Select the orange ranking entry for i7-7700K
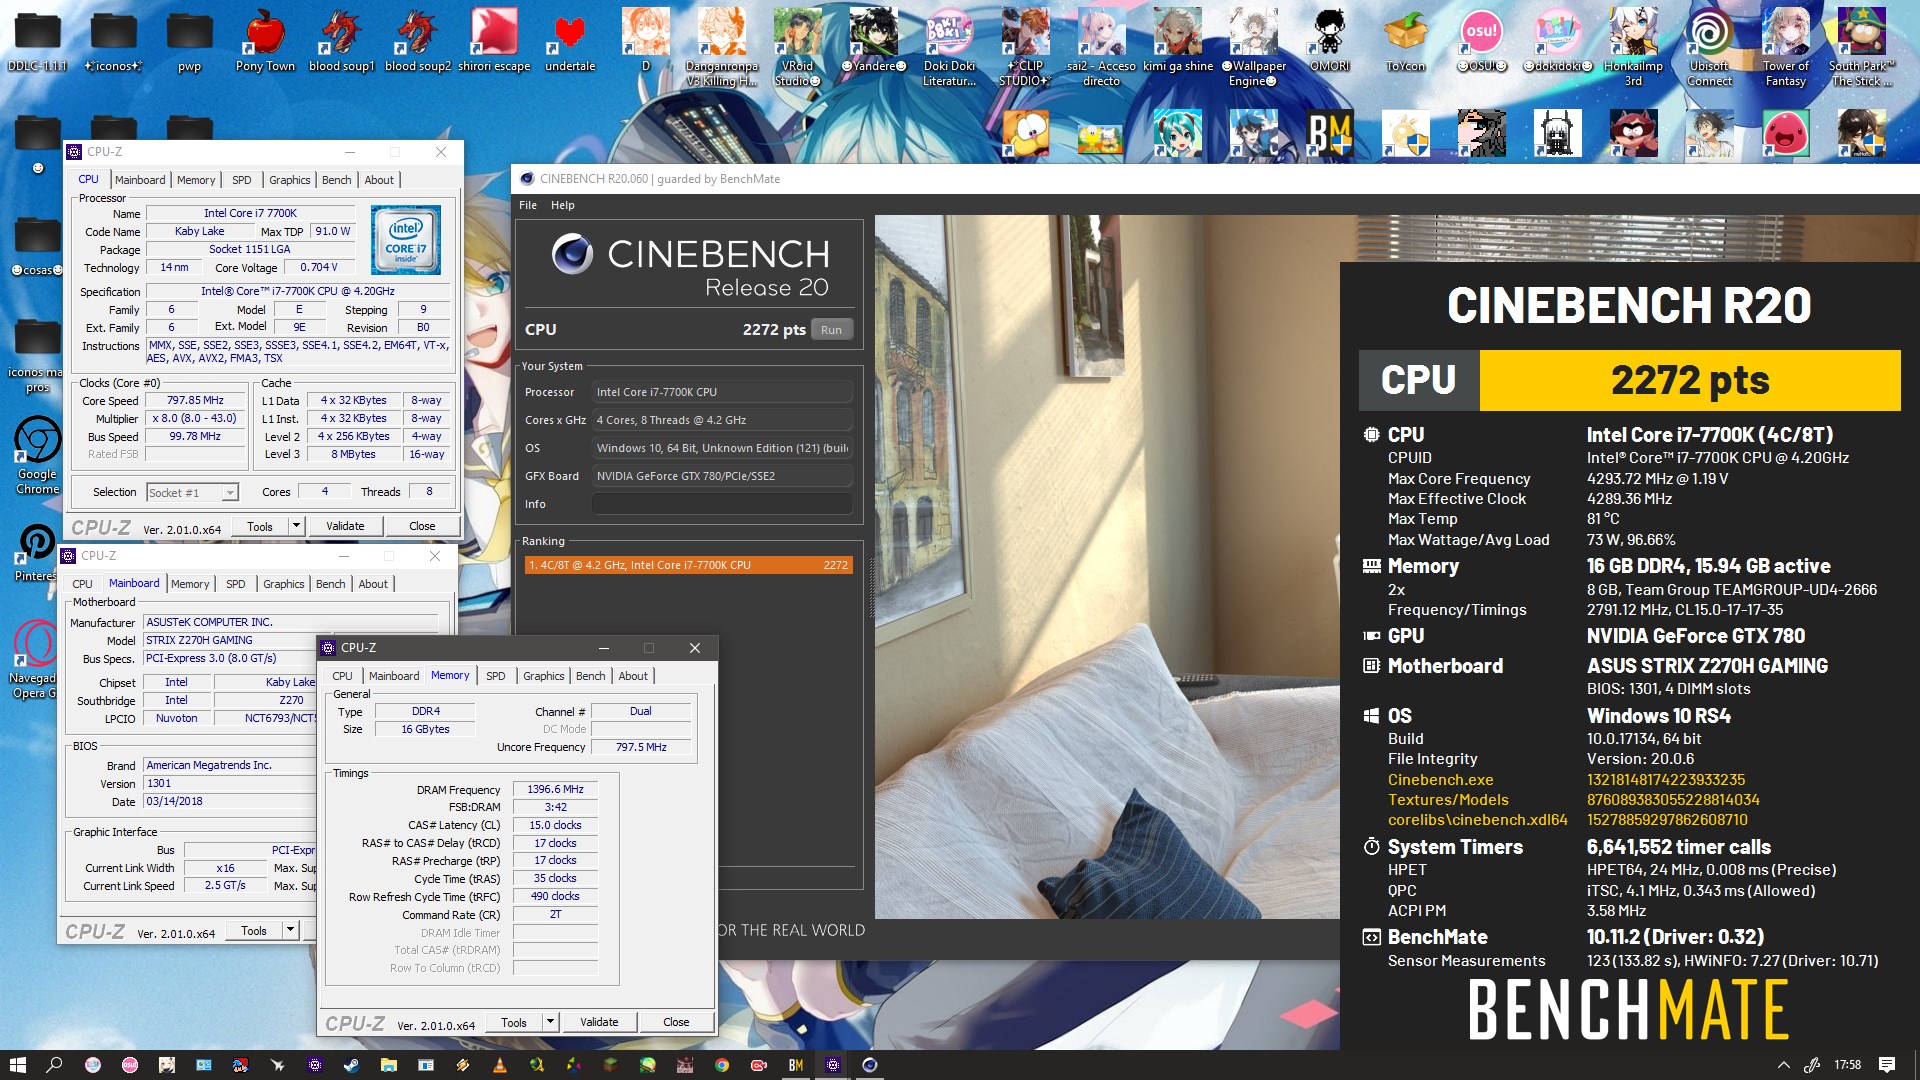 (x=688, y=565)
